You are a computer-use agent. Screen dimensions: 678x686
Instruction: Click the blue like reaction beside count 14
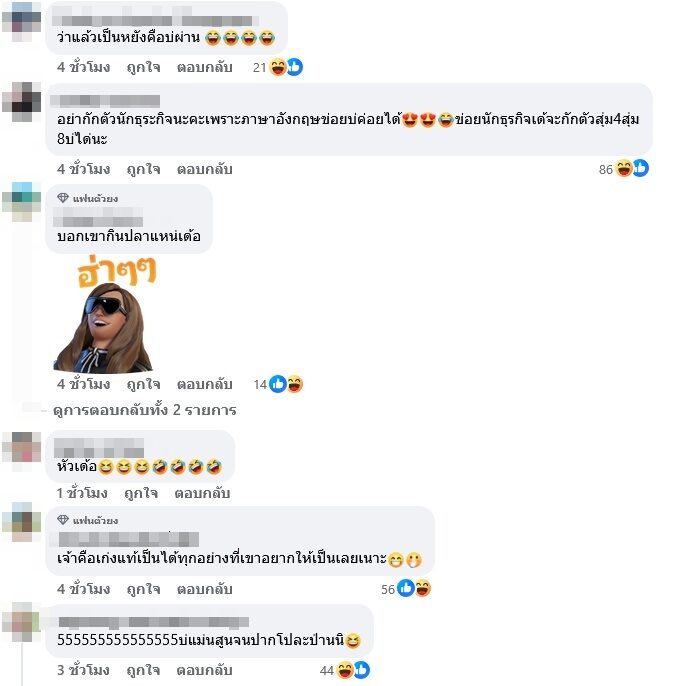(x=277, y=384)
